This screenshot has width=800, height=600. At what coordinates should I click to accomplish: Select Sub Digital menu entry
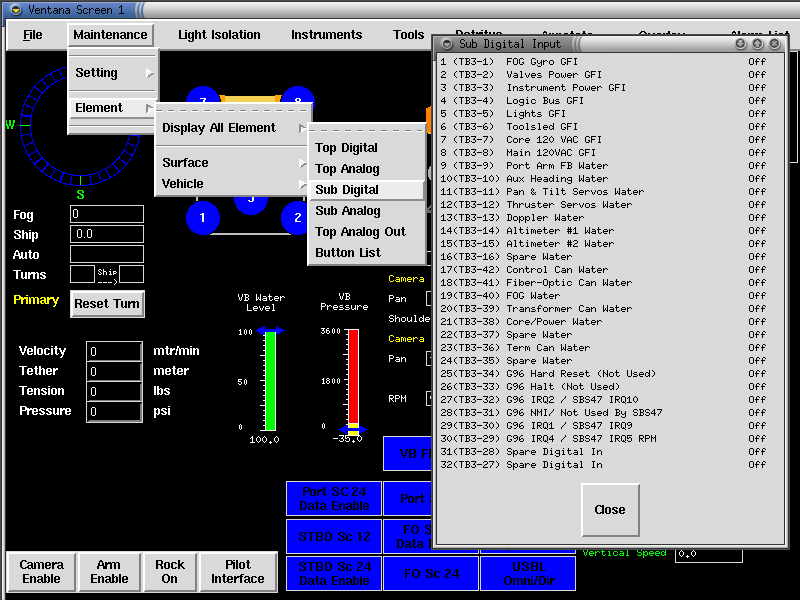(367, 190)
